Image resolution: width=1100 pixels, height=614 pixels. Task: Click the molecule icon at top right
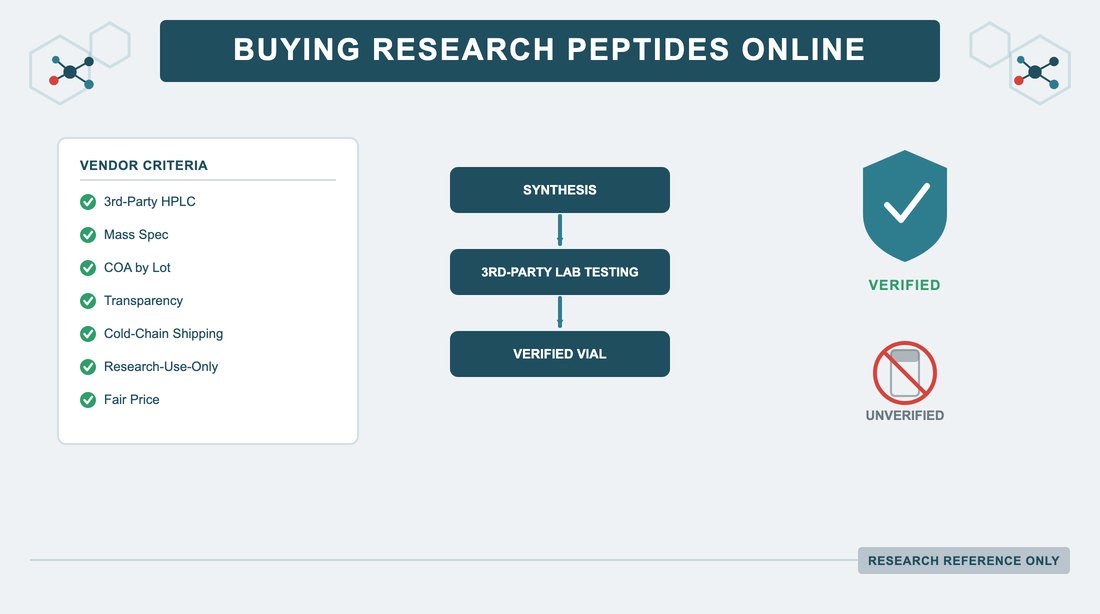click(x=1036, y=72)
